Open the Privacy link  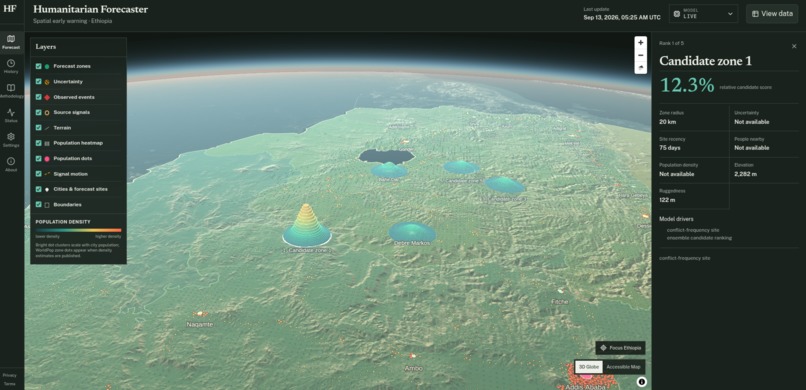[x=9, y=376]
